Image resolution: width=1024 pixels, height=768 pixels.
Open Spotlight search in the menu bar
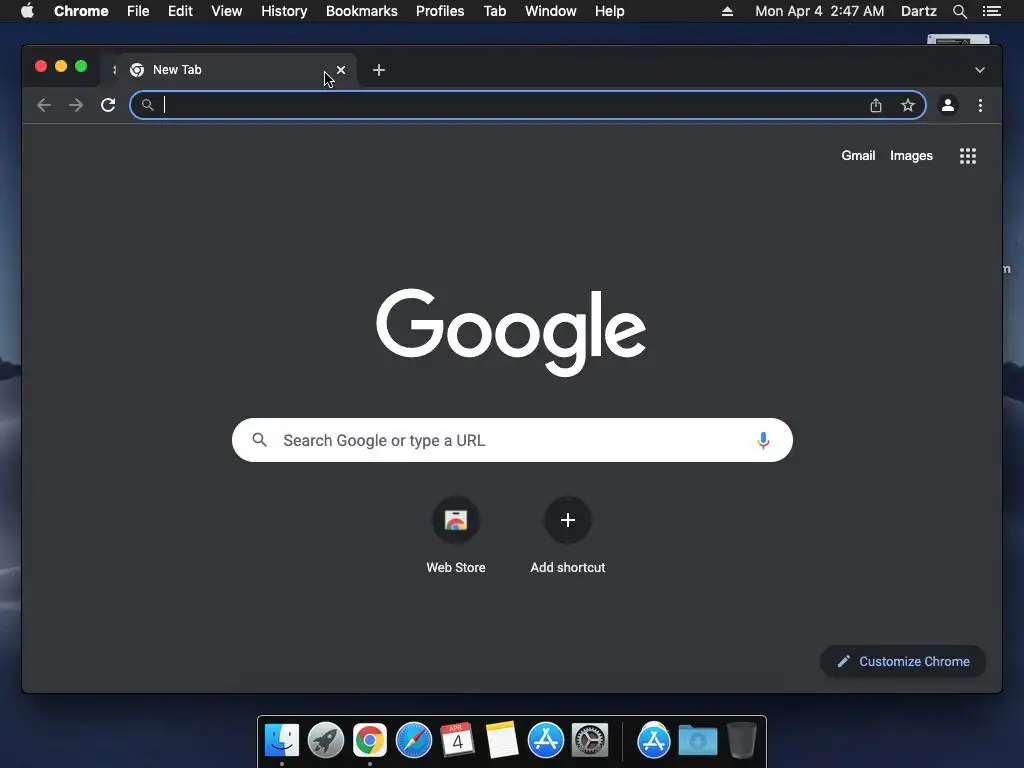(959, 11)
